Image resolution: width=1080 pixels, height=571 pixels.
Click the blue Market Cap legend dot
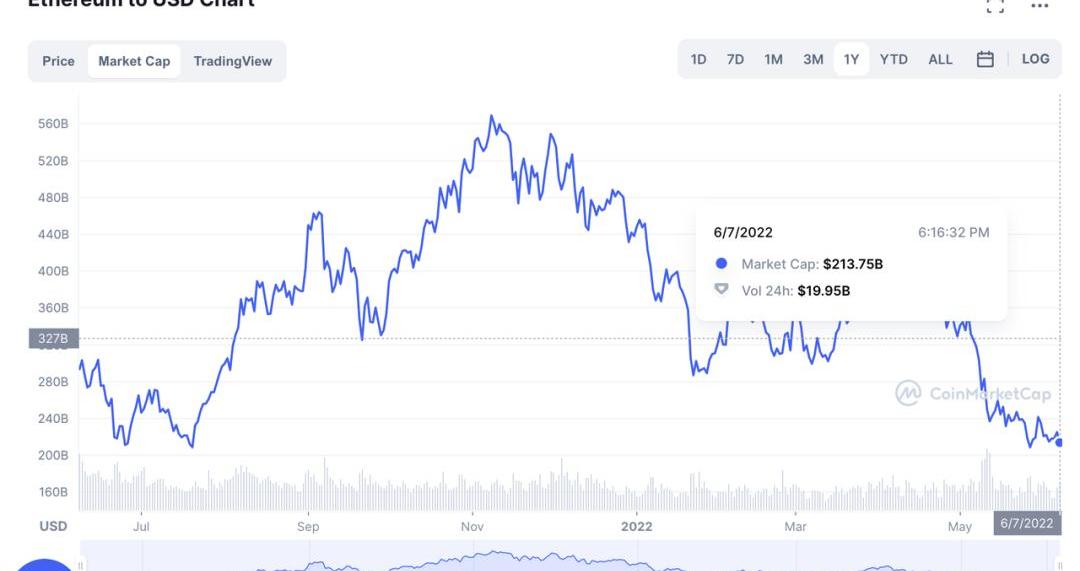[x=722, y=264]
